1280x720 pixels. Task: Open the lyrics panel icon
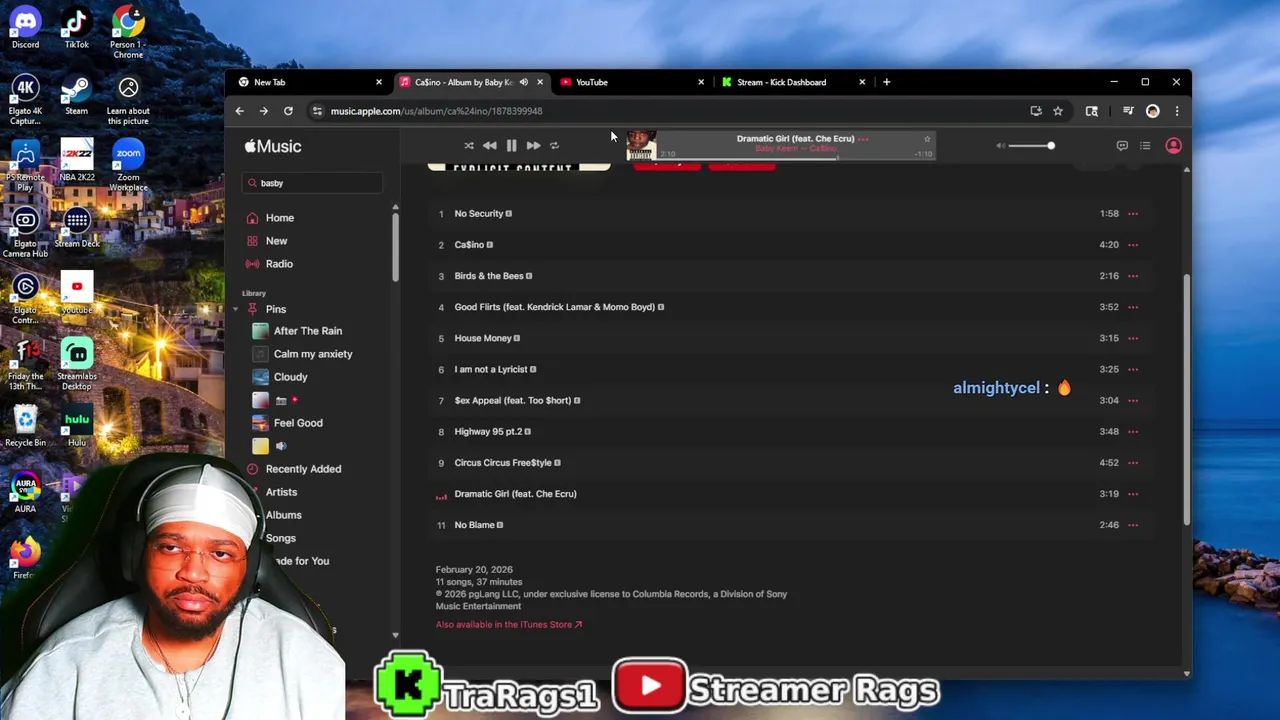click(1122, 146)
